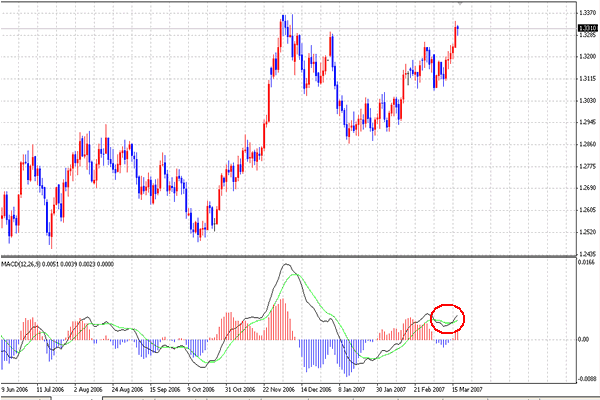Click the 1.2690 price axis label
Viewport: 600px width, 400px height.
point(587,188)
